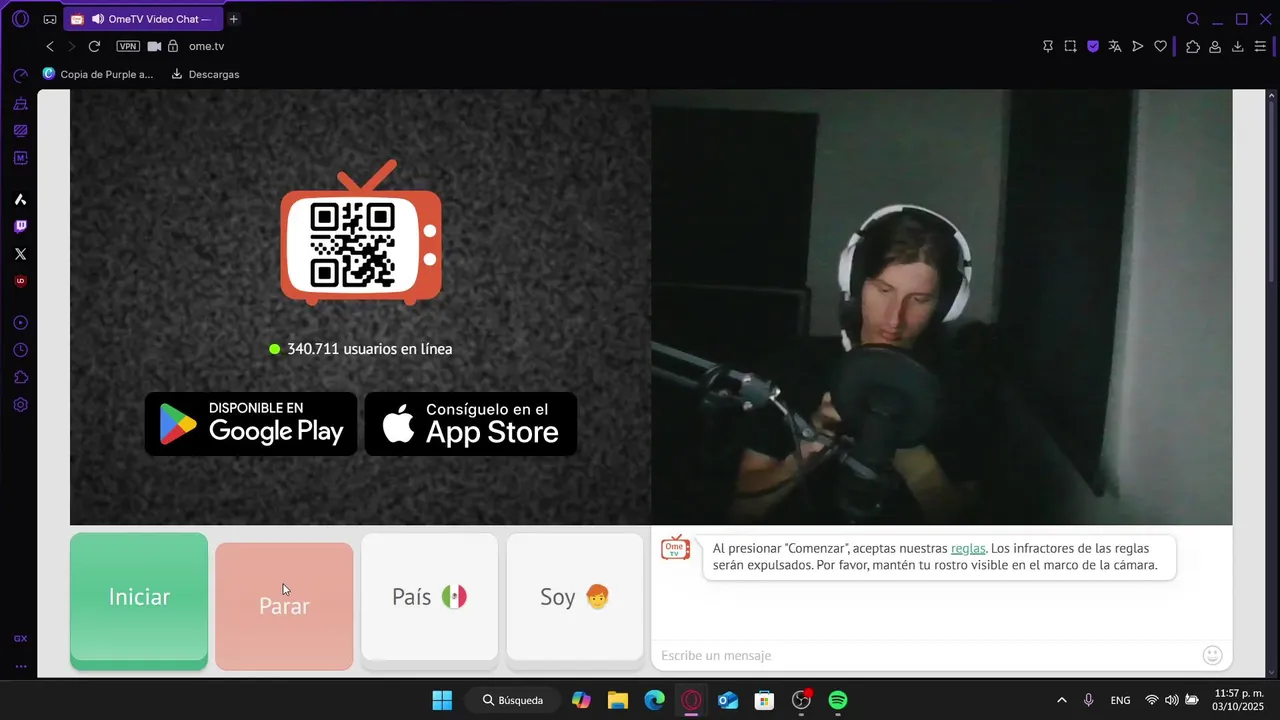Open Twitch in sidebar
The height and width of the screenshot is (720, 1280).
click(x=20, y=227)
